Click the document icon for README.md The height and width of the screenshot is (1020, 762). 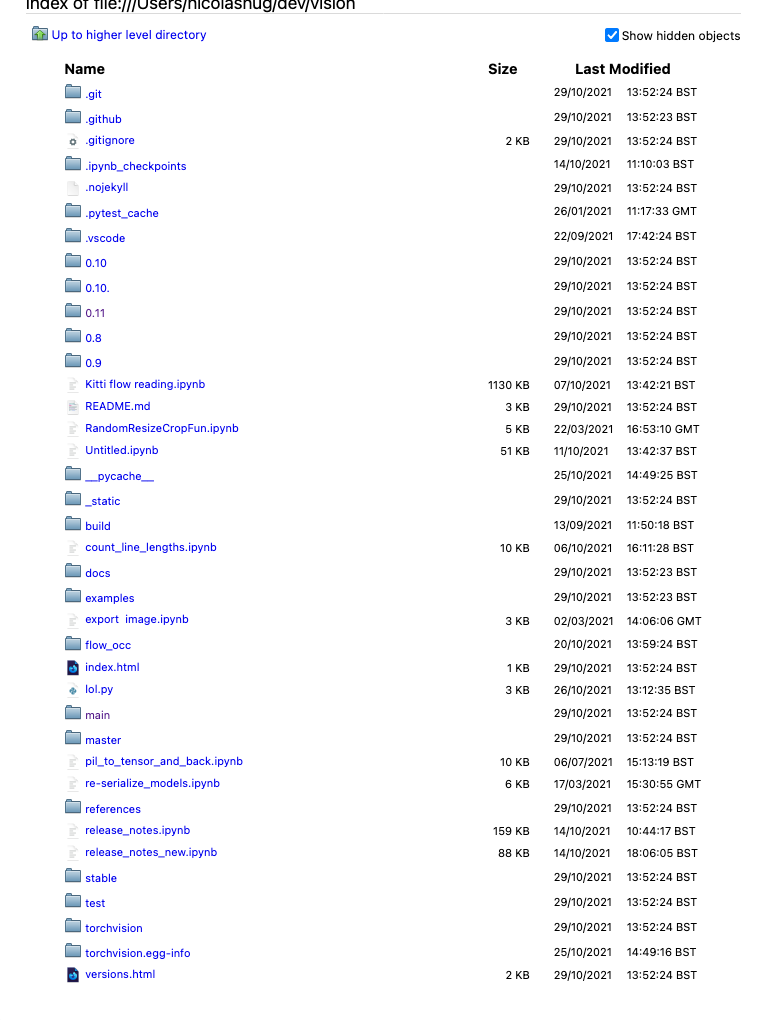point(73,407)
